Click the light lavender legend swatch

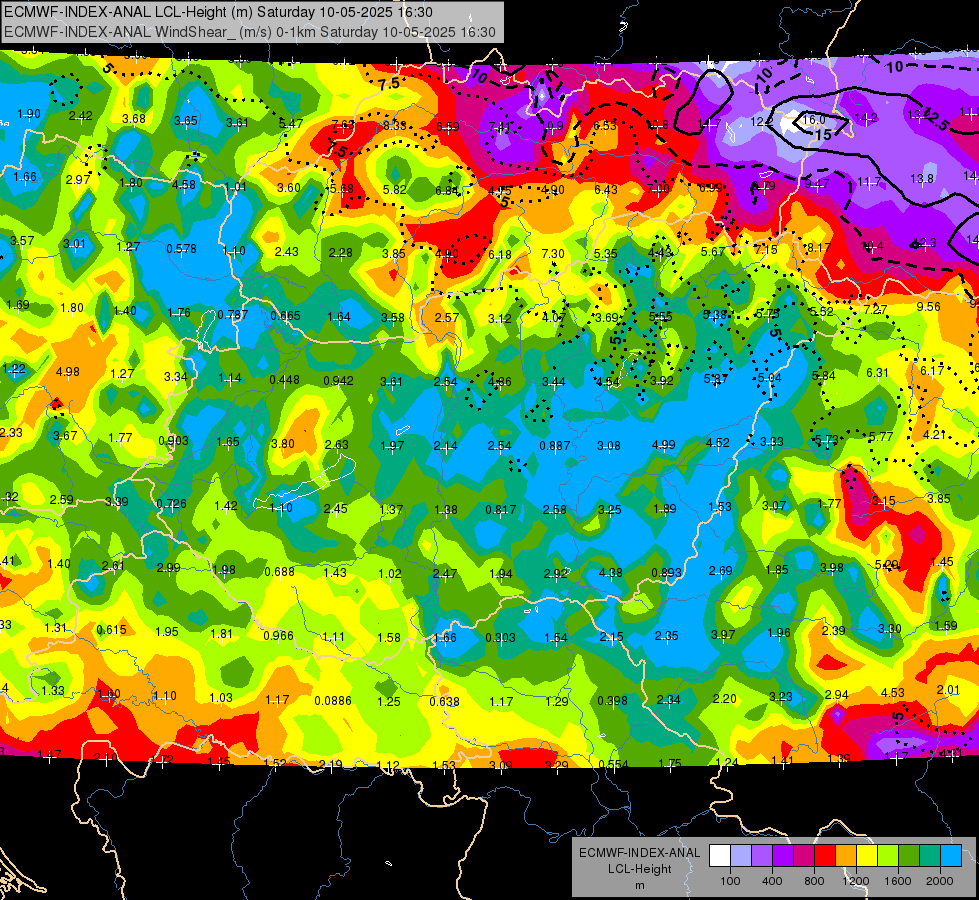point(740,856)
